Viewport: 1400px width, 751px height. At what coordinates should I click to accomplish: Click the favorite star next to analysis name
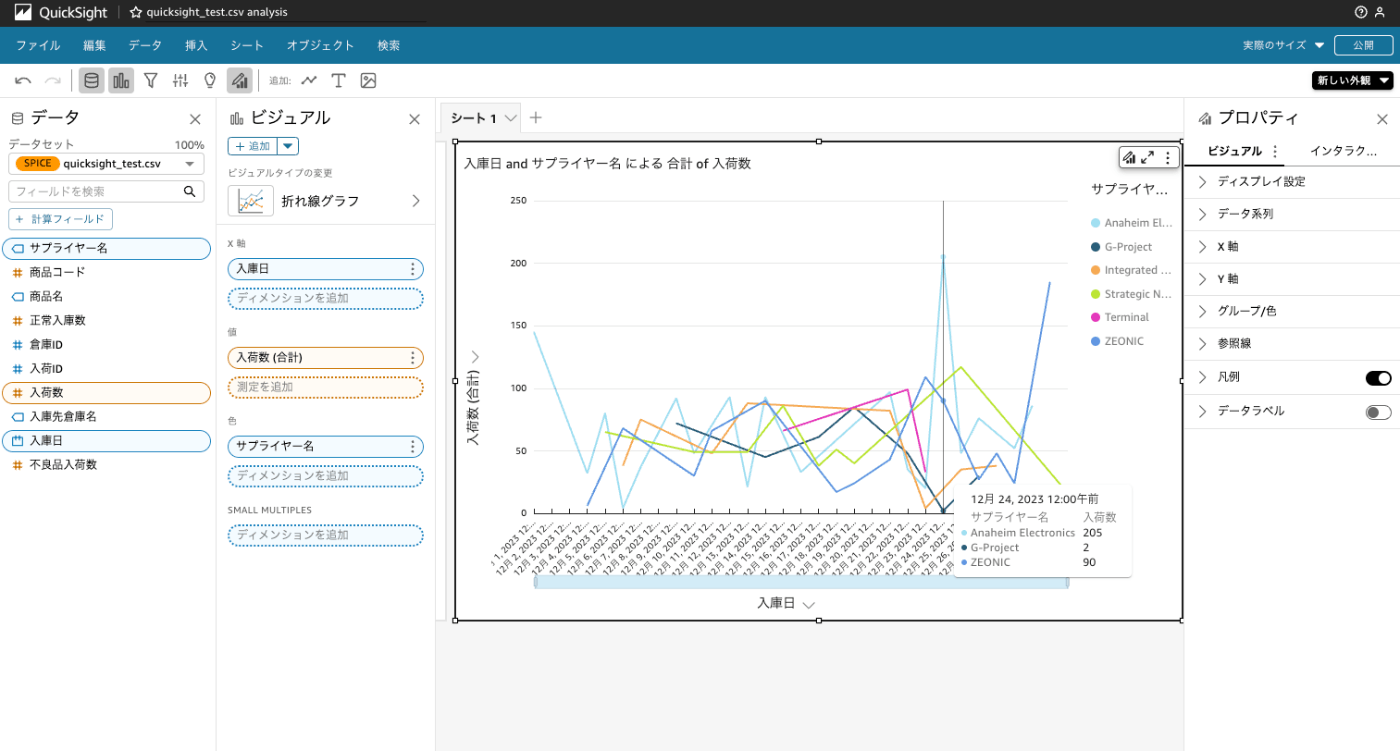click(136, 12)
